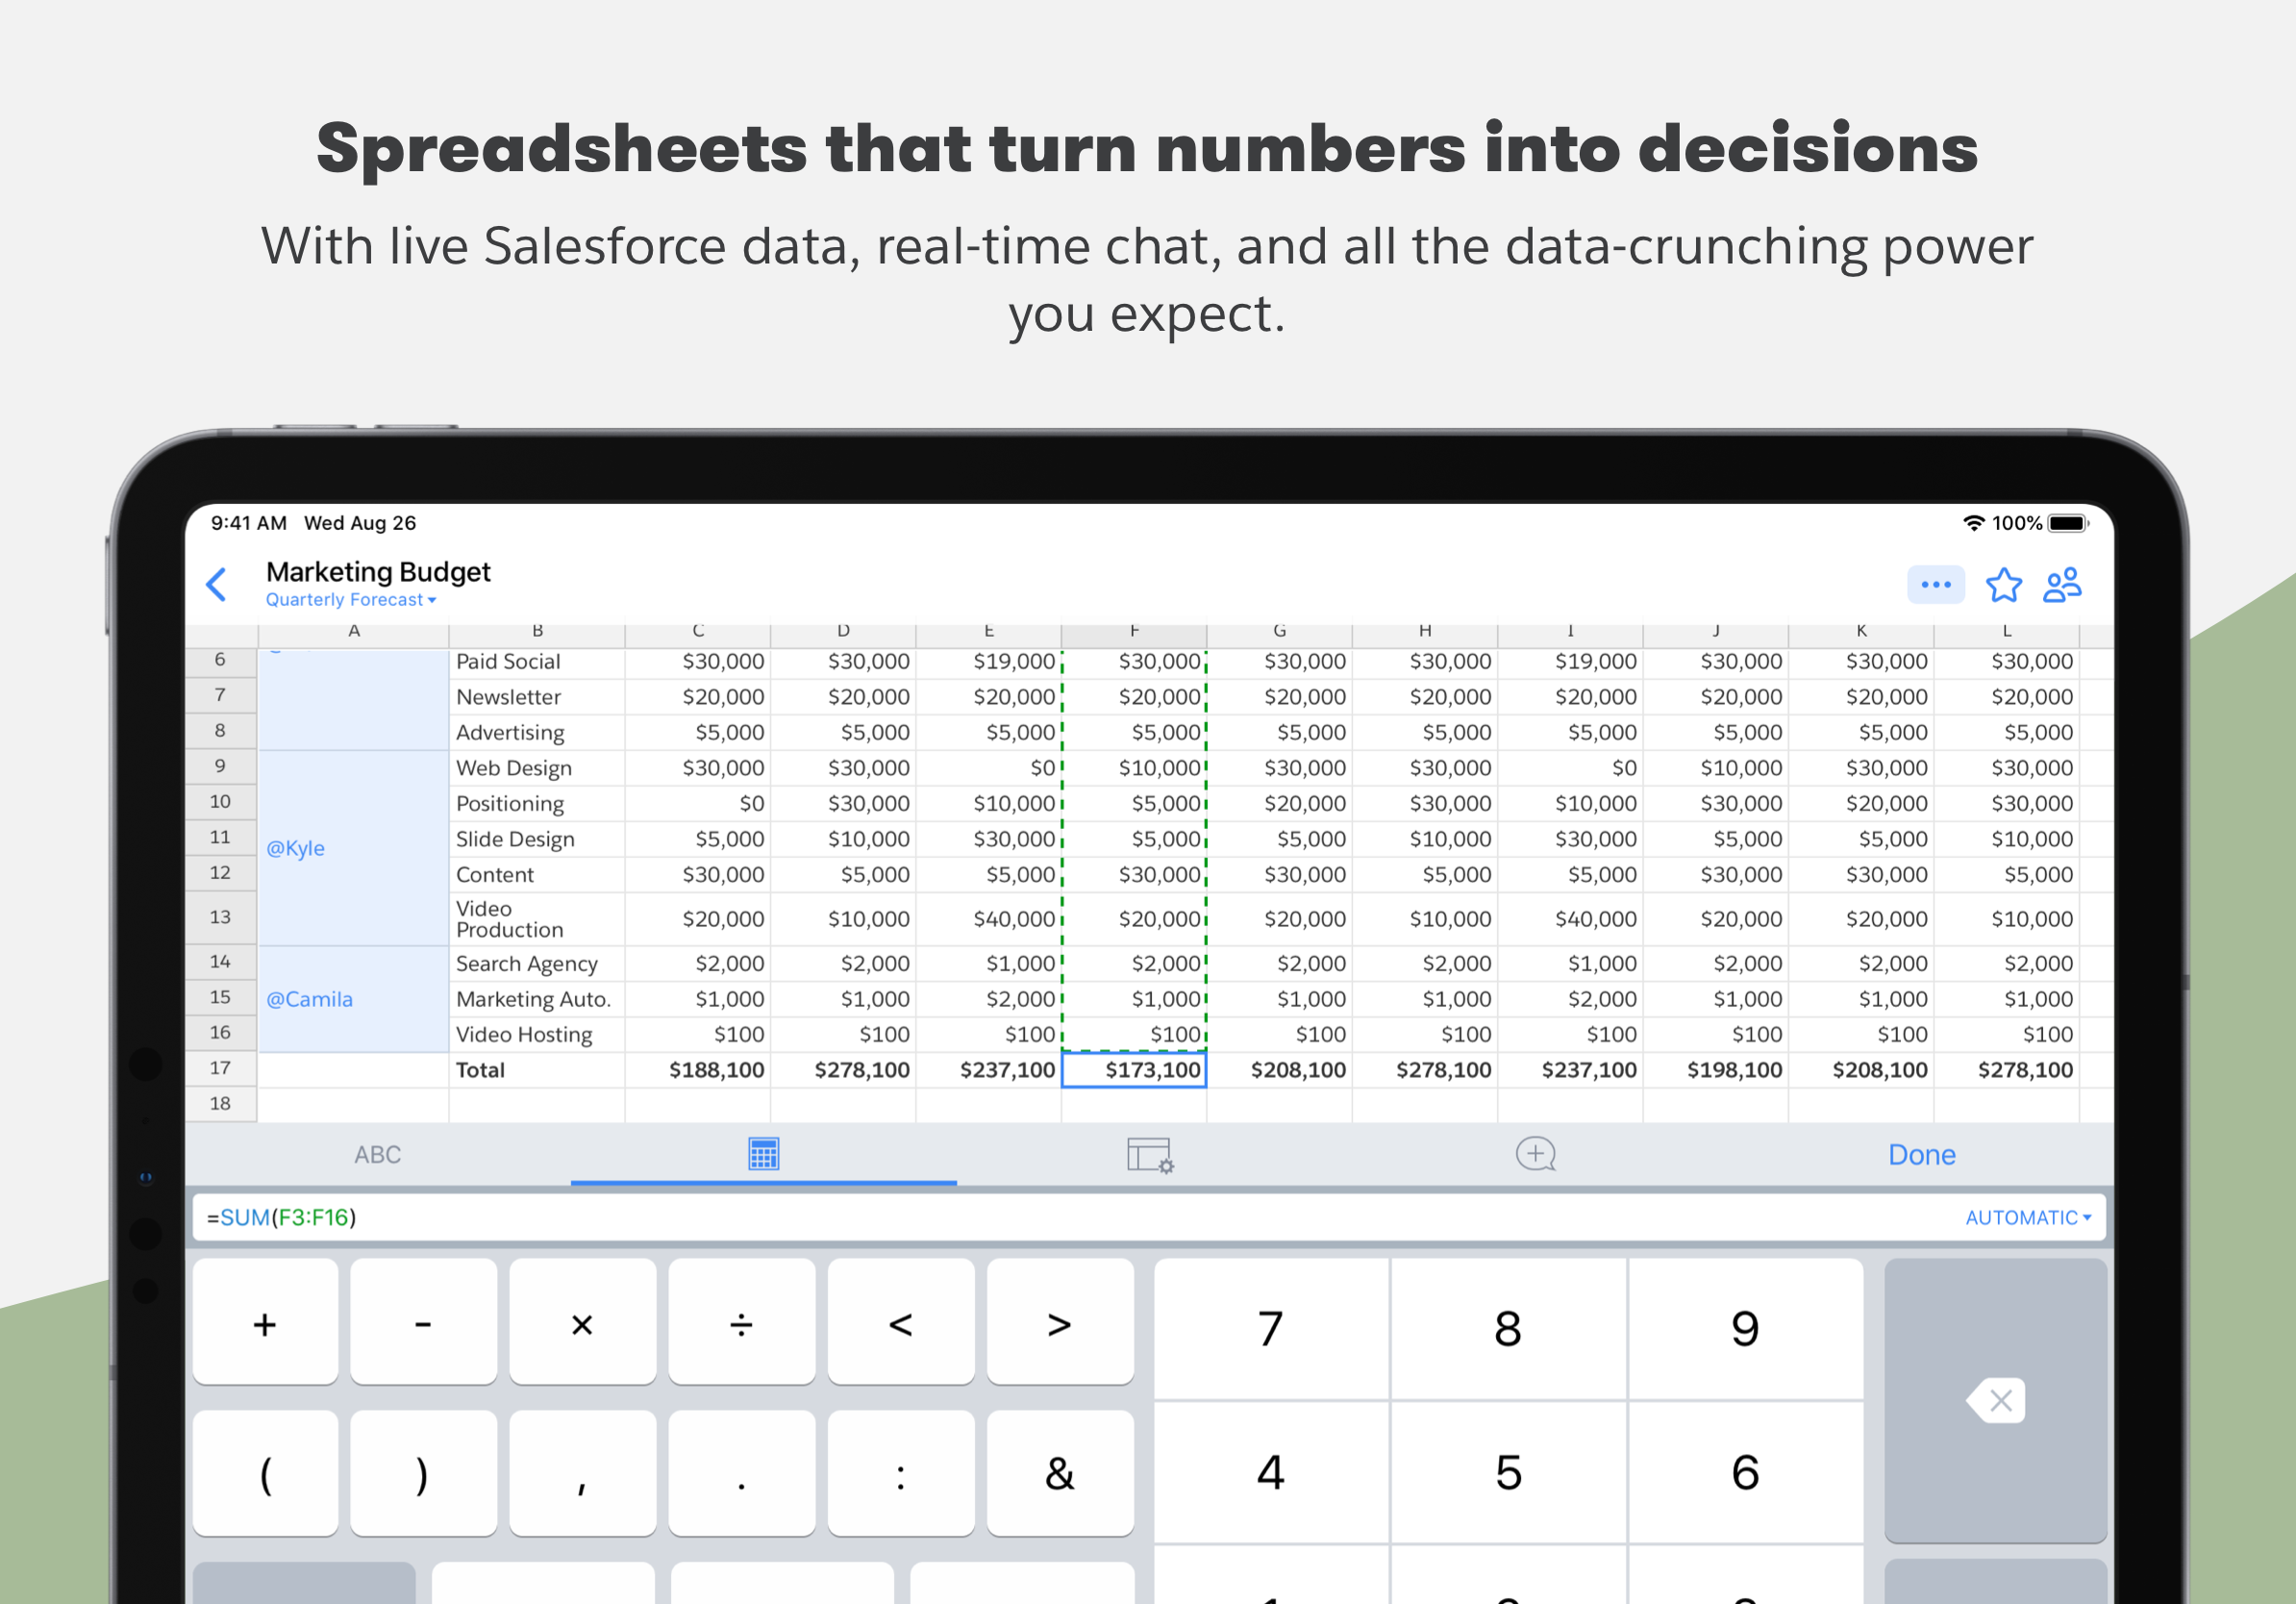Screen dimensions: 2296x1604
Task: Open the AUTOMATIC format dropdown
Action: [x=2027, y=1217]
